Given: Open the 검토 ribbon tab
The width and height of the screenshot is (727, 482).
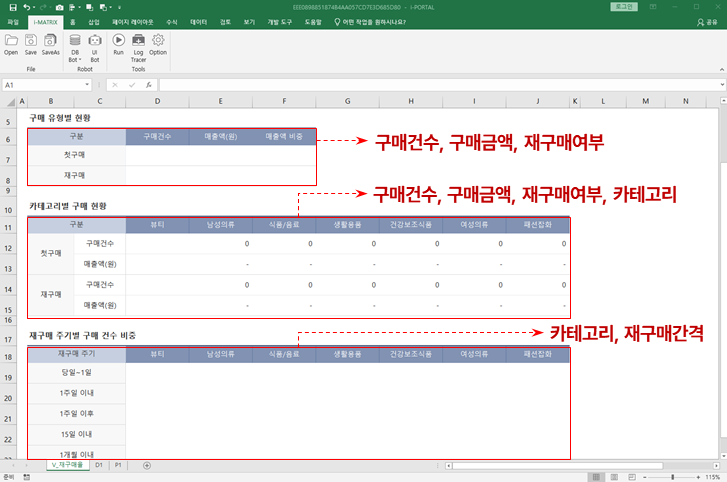Looking at the screenshot, I should click(x=225, y=22).
